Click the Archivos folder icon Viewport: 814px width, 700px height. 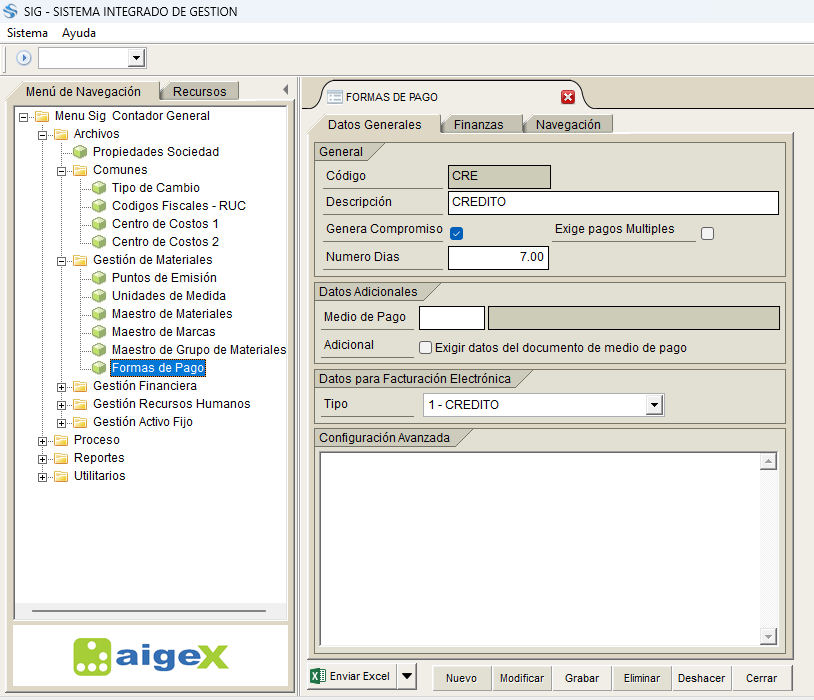click(61, 134)
